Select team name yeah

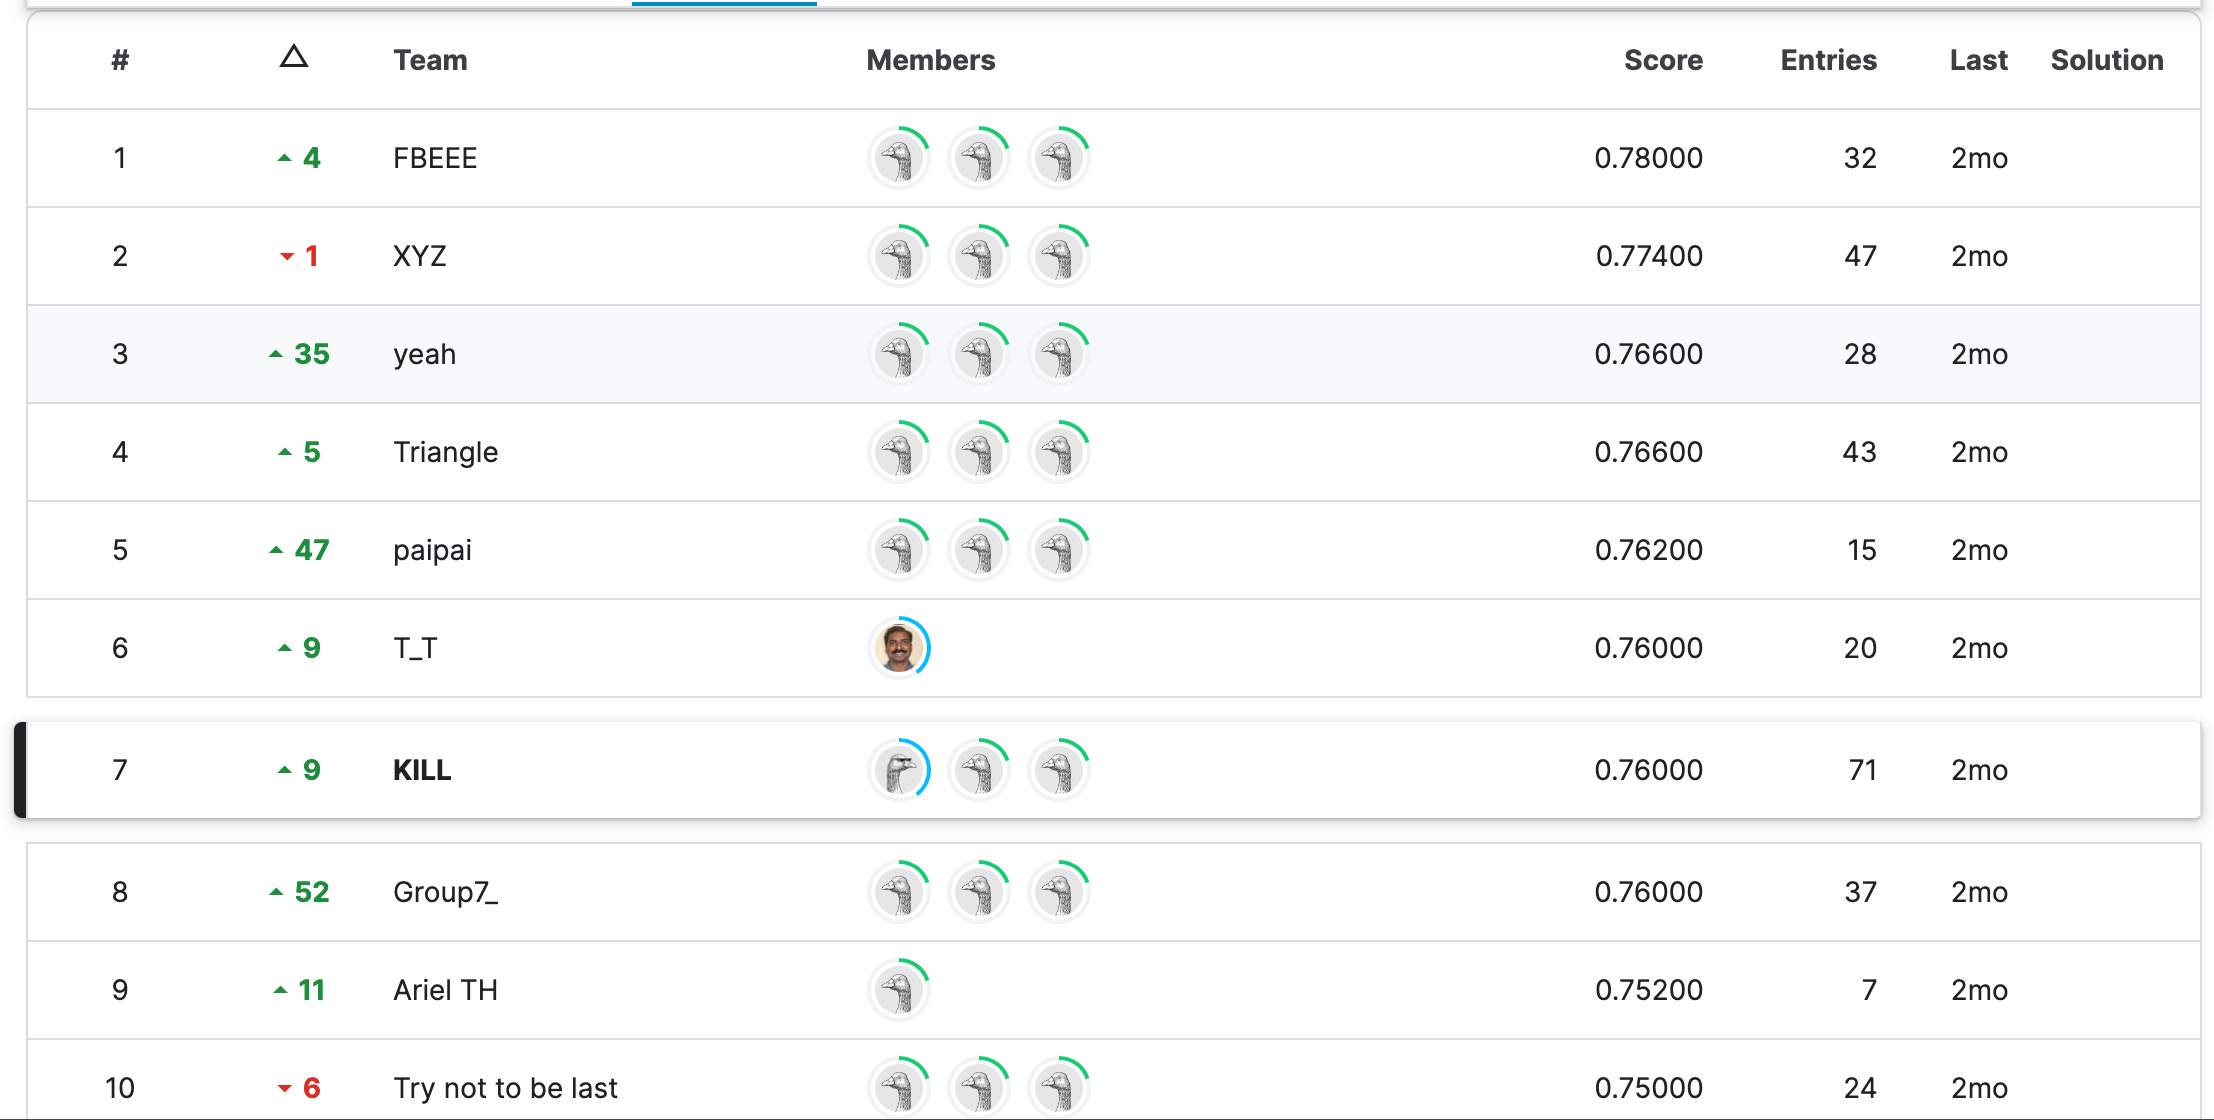coord(425,354)
